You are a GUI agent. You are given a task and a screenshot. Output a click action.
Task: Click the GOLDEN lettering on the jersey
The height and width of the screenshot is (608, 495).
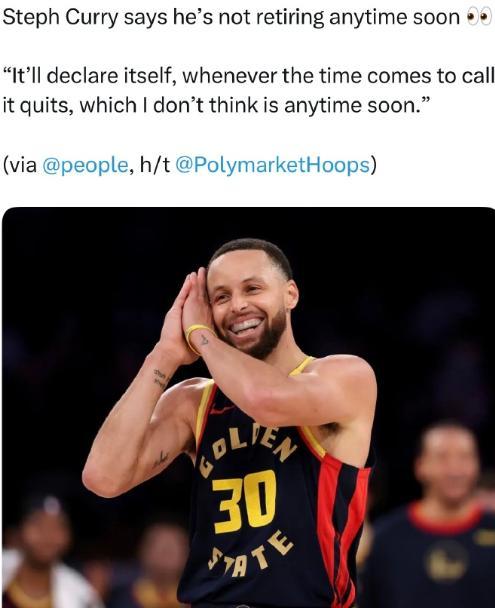click(247, 449)
